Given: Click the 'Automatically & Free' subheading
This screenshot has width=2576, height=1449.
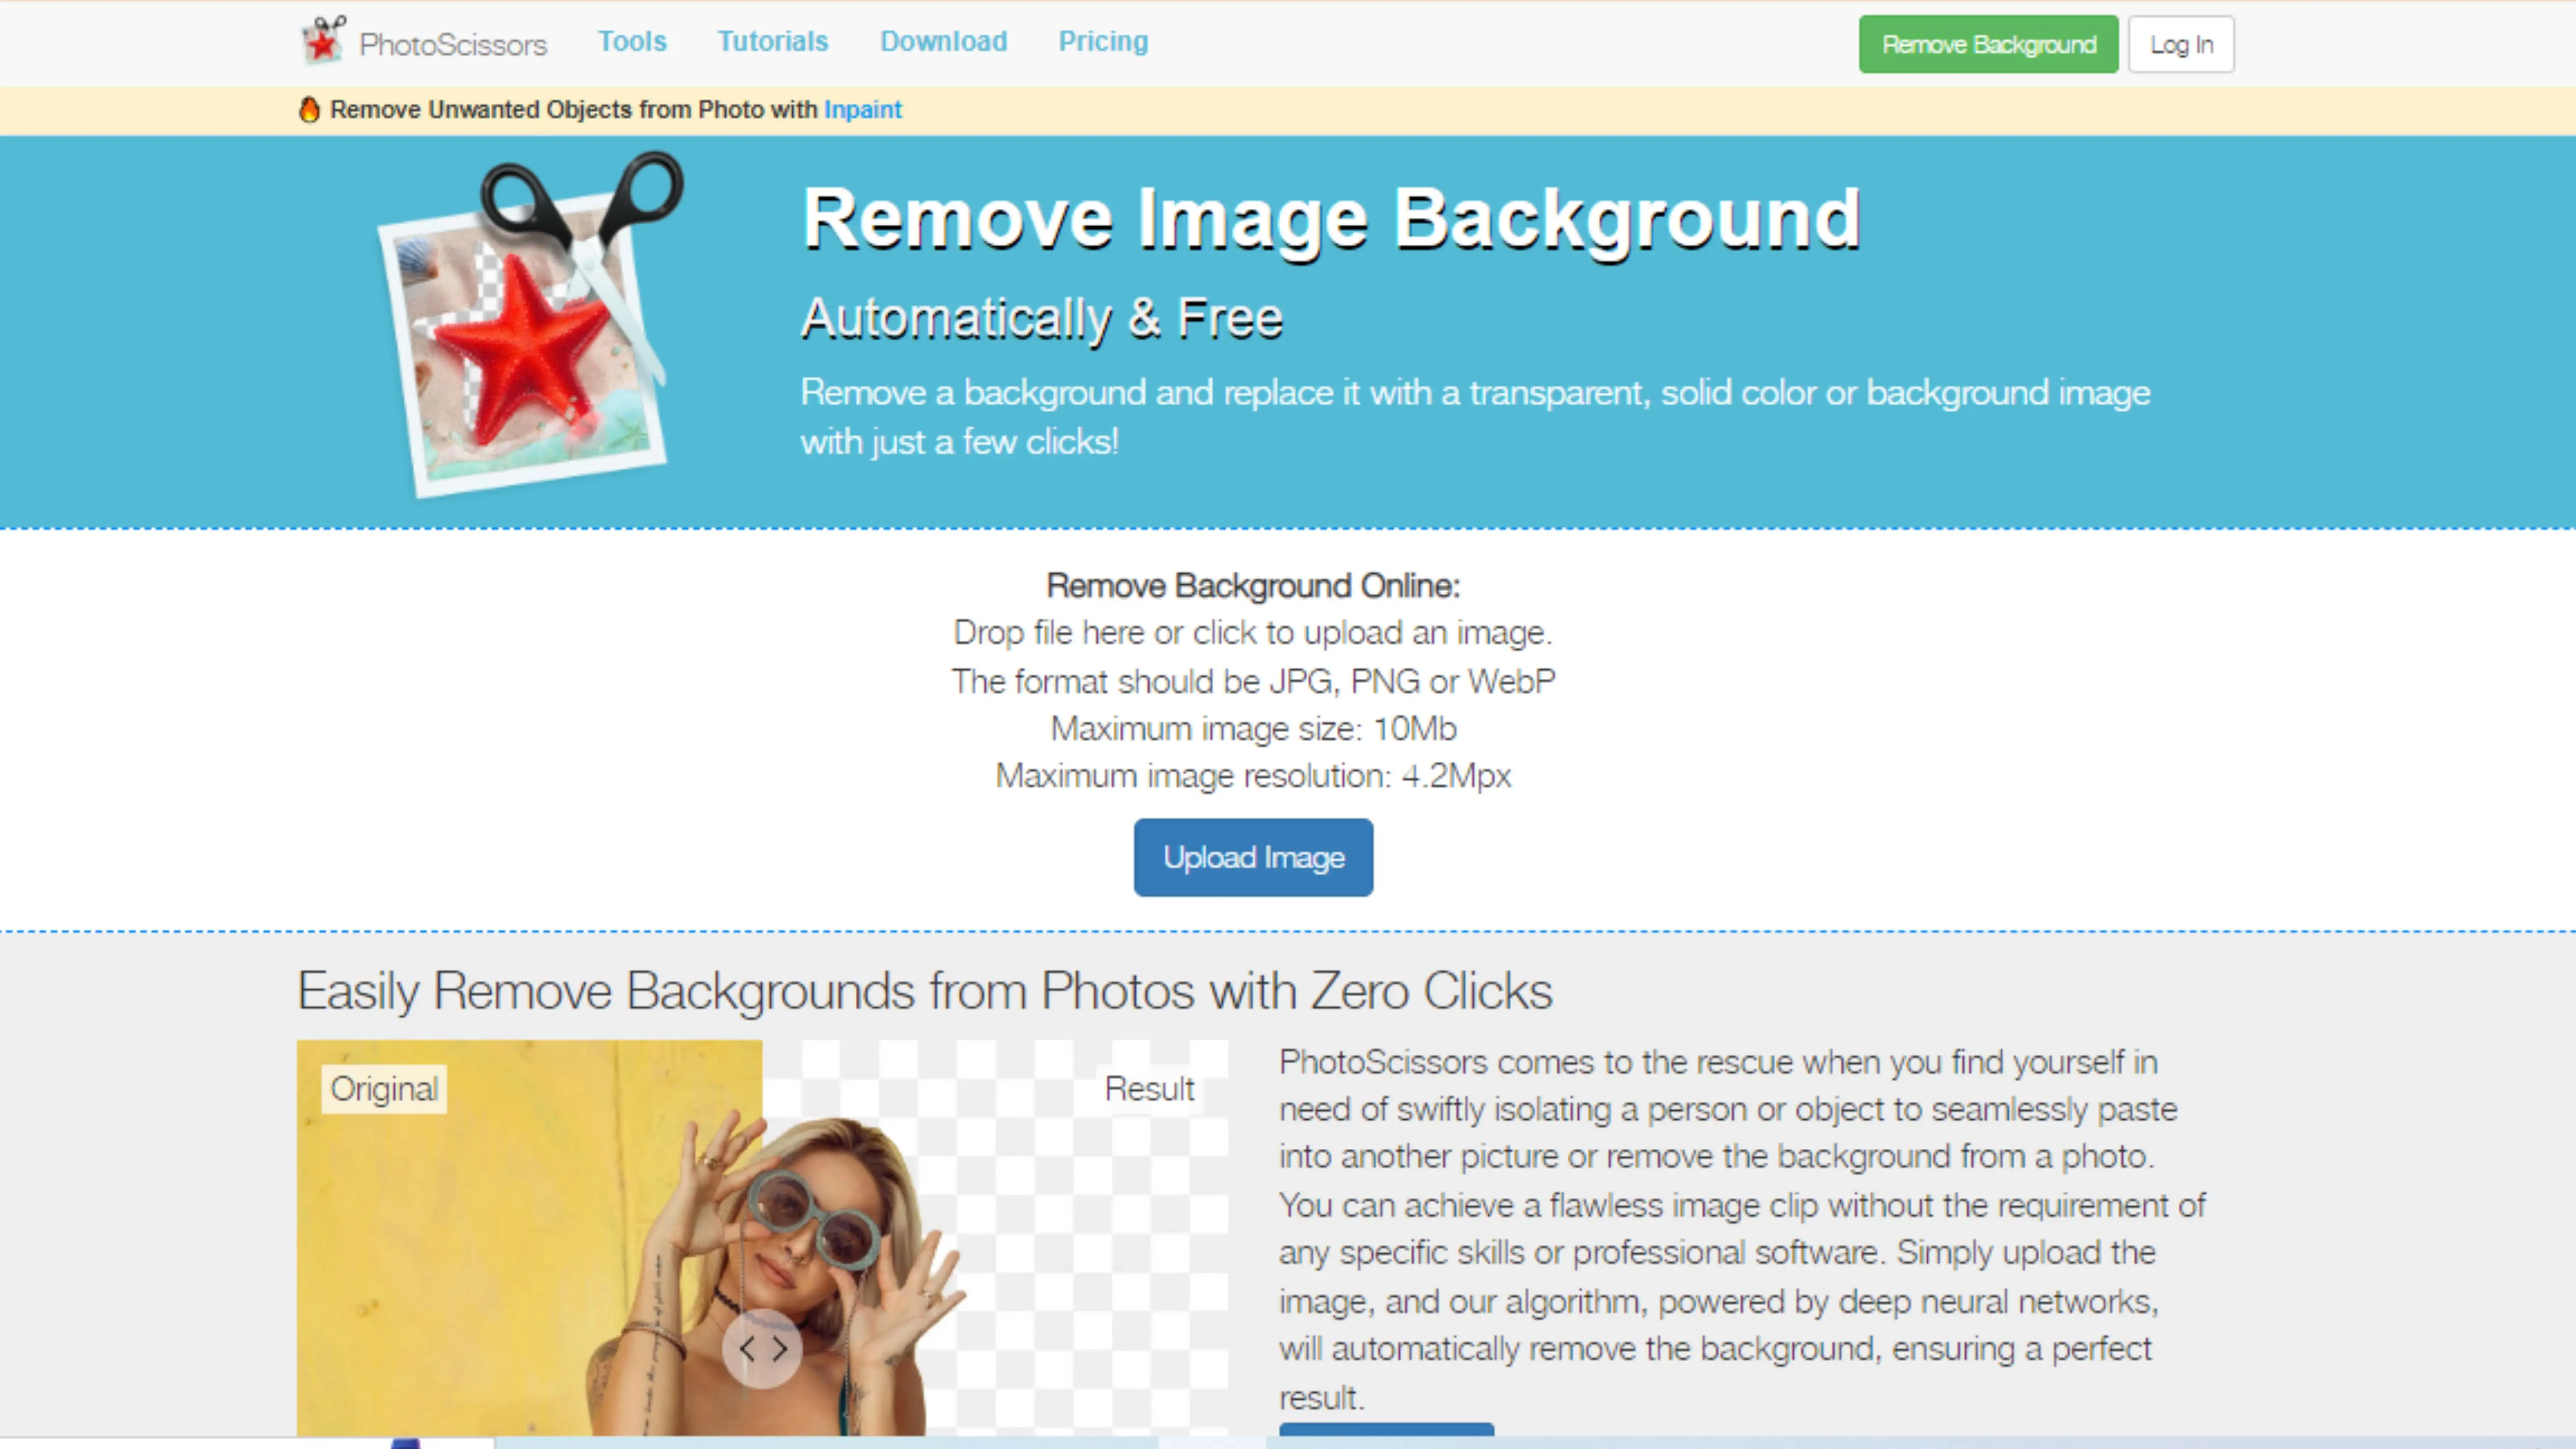Looking at the screenshot, I should pos(1041,318).
